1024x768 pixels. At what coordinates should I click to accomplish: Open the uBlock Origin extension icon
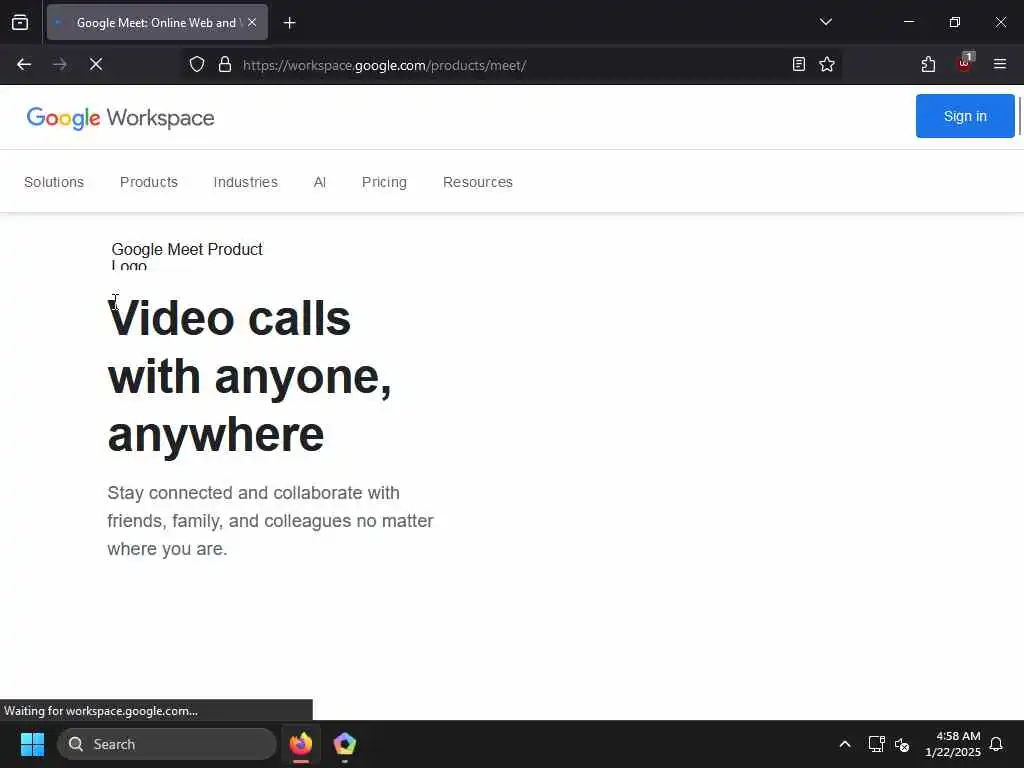click(965, 63)
